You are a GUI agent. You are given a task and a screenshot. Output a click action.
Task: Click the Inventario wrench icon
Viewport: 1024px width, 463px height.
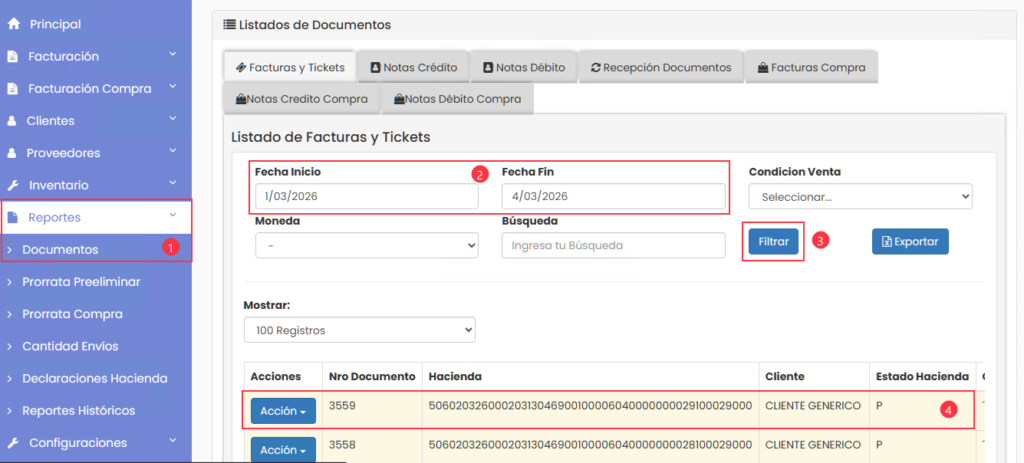tap(12, 186)
